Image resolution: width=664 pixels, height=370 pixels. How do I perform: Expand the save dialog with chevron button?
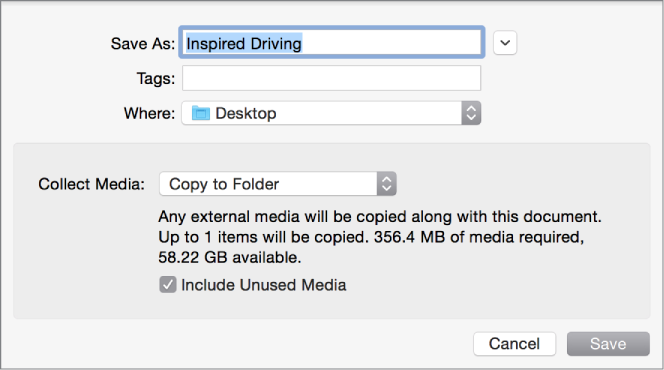click(x=505, y=43)
